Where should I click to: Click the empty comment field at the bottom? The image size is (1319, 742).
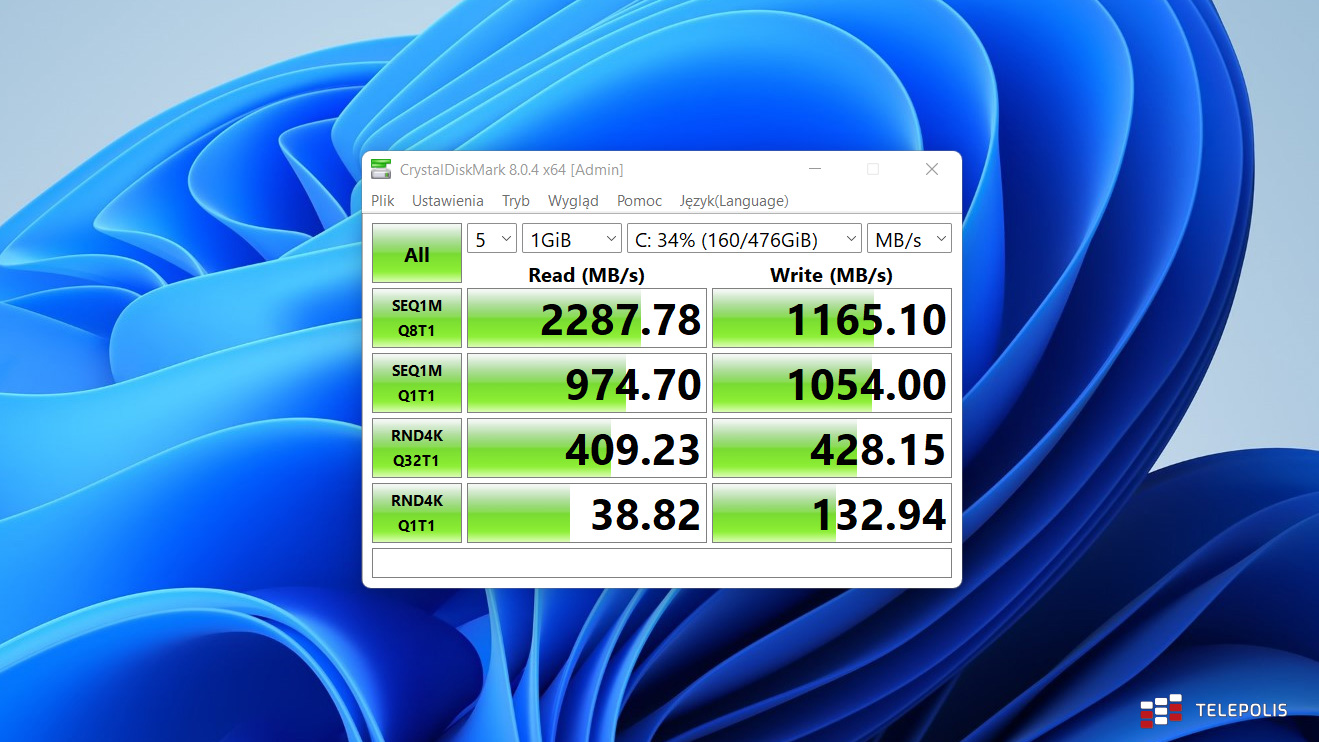click(661, 563)
